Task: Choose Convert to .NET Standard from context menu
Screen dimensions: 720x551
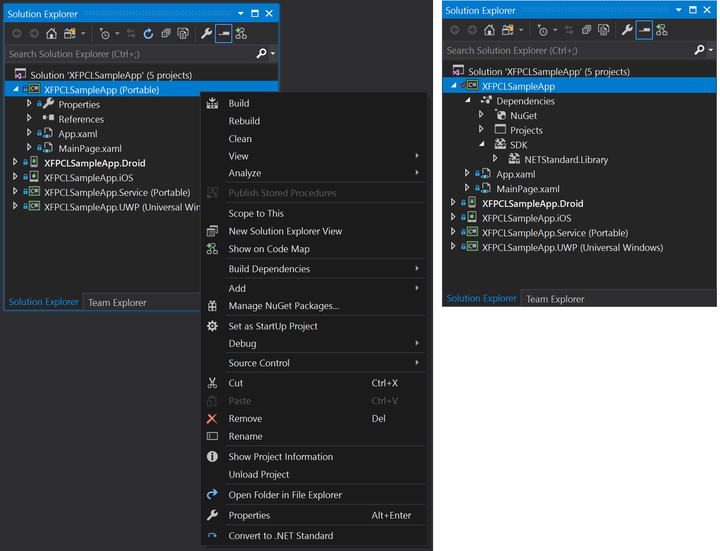Action: tap(280, 535)
